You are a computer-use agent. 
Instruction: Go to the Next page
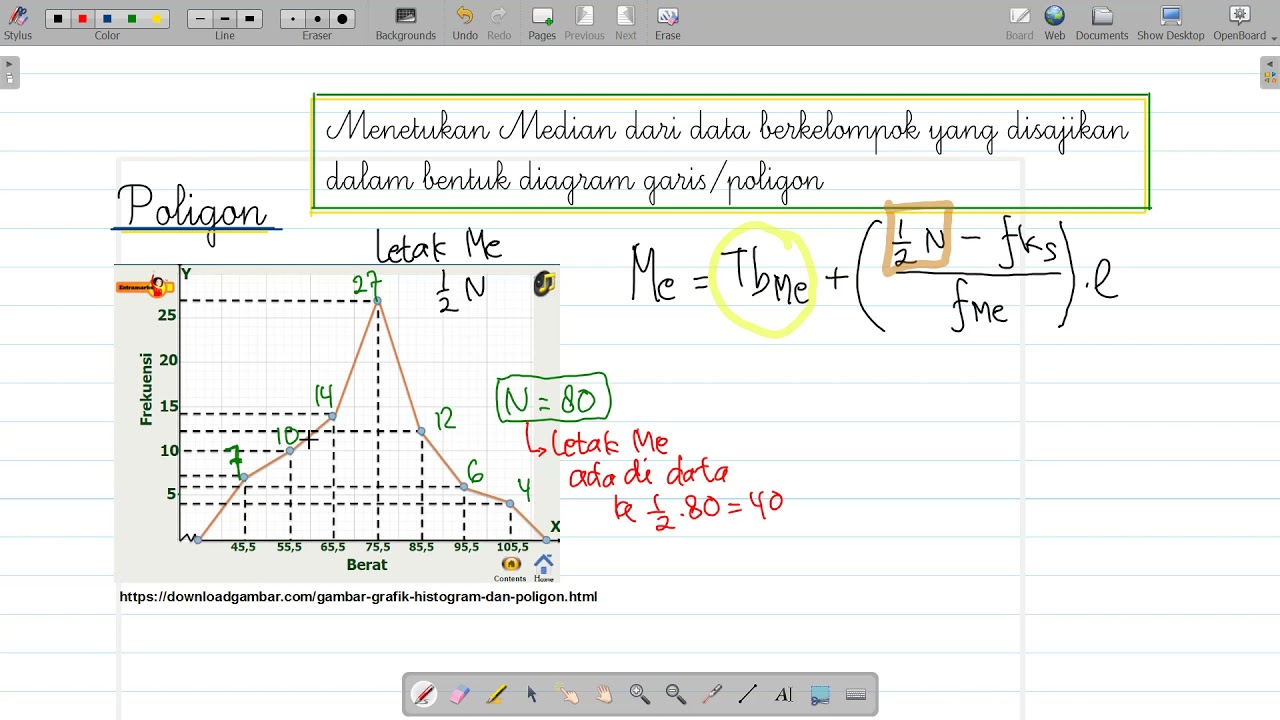pos(626,23)
